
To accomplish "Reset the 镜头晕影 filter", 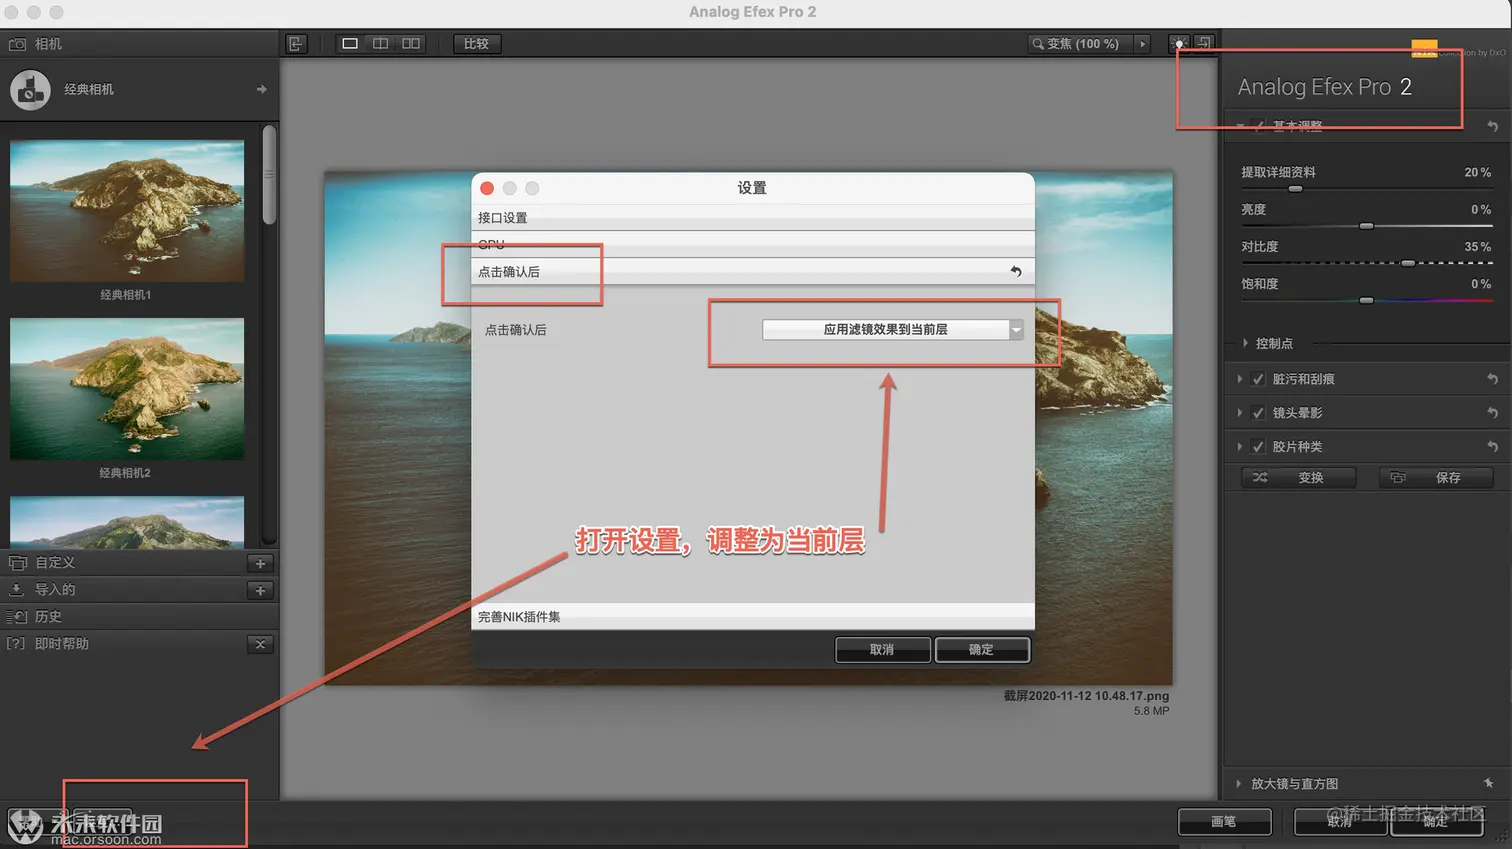I will coord(1492,413).
